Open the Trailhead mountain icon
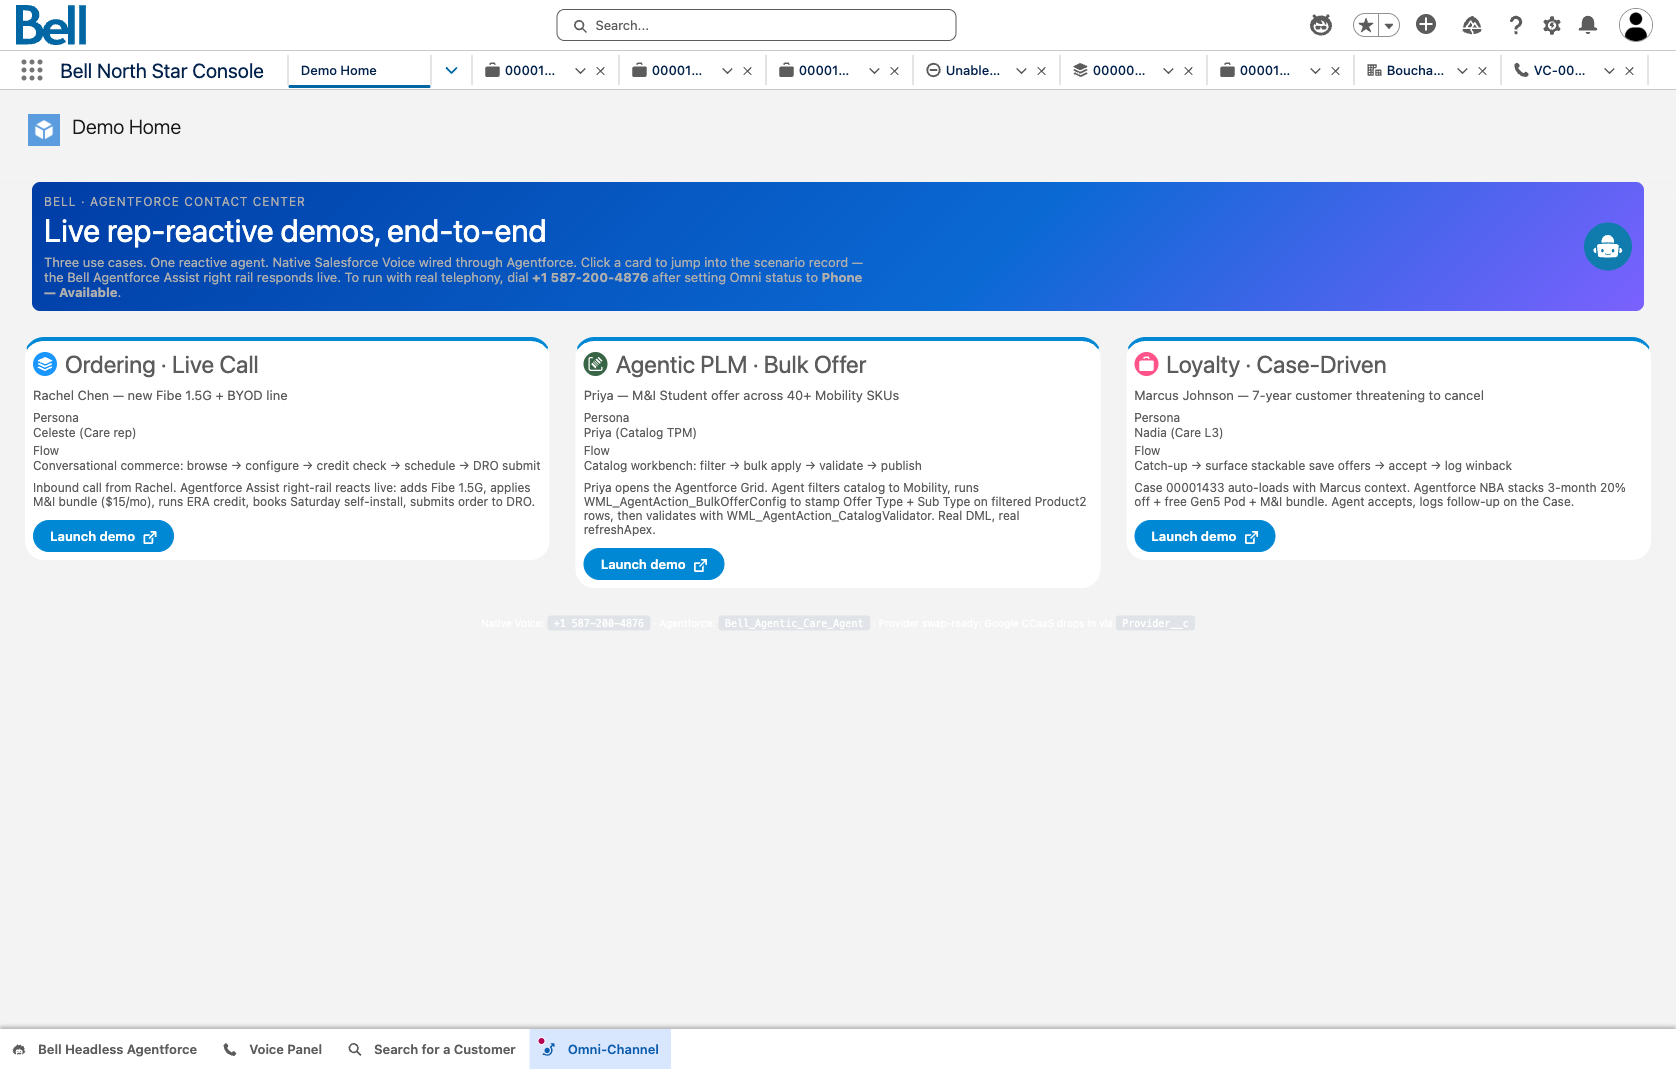 1471,25
